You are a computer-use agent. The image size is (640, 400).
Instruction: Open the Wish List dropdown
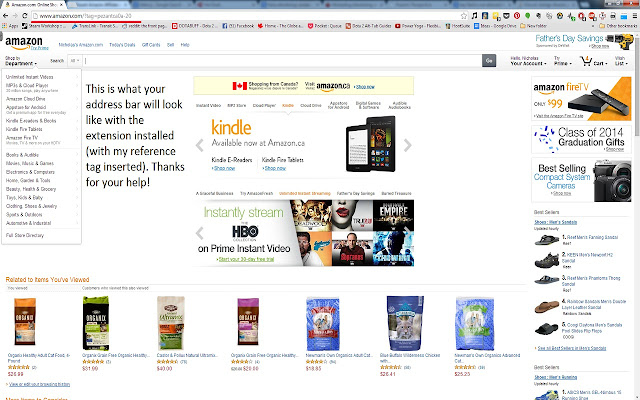coord(621,61)
